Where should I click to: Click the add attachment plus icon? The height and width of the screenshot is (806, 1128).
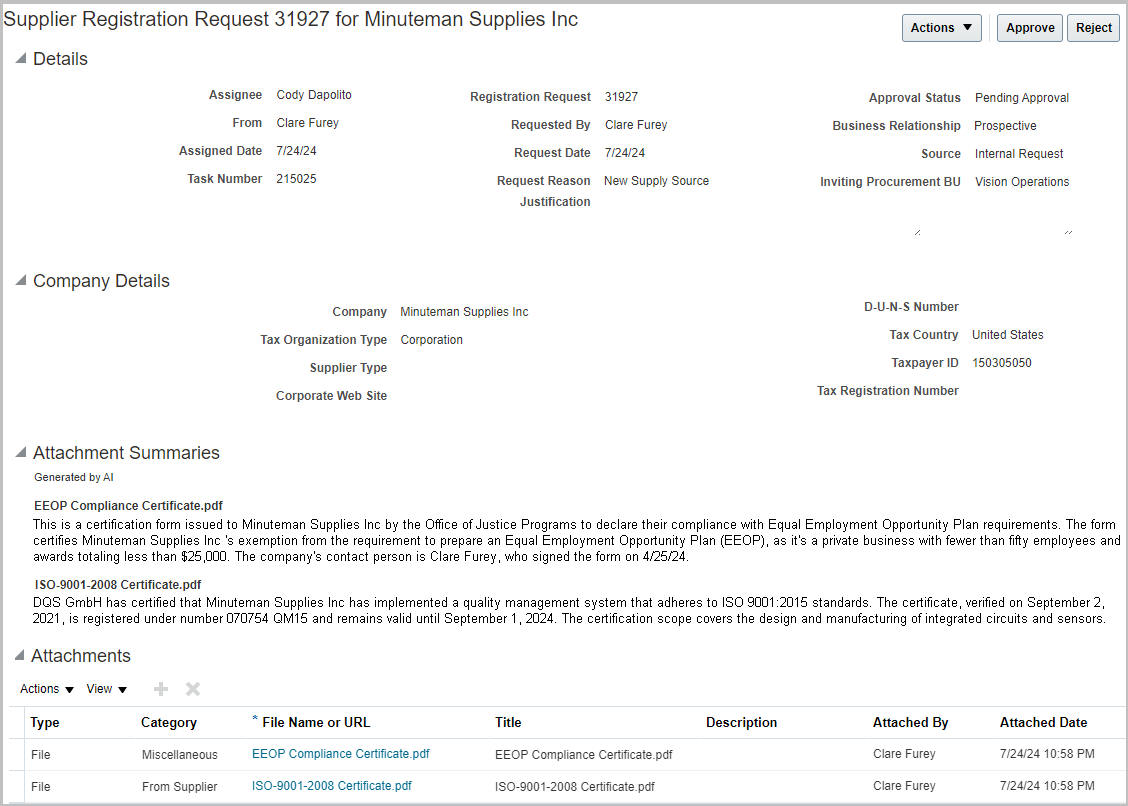coord(161,689)
